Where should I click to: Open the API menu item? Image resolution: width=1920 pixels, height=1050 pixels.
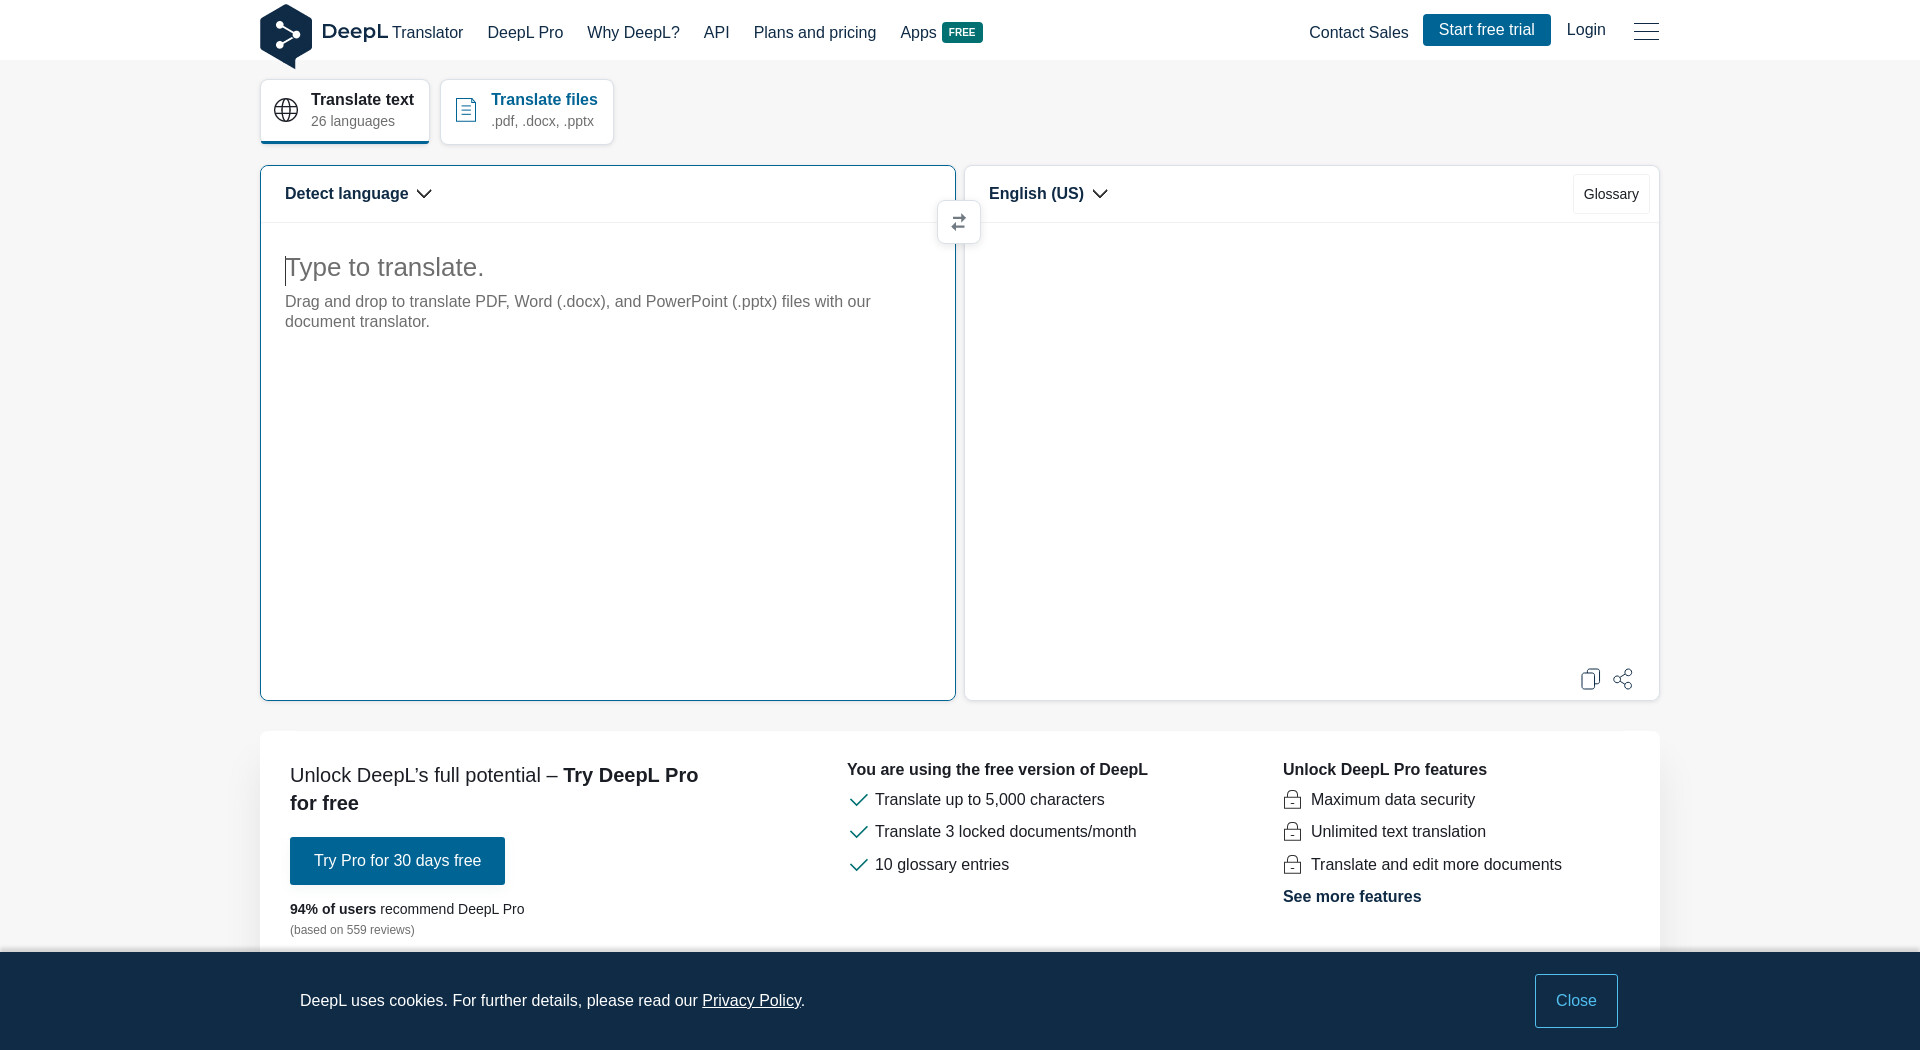tap(716, 32)
